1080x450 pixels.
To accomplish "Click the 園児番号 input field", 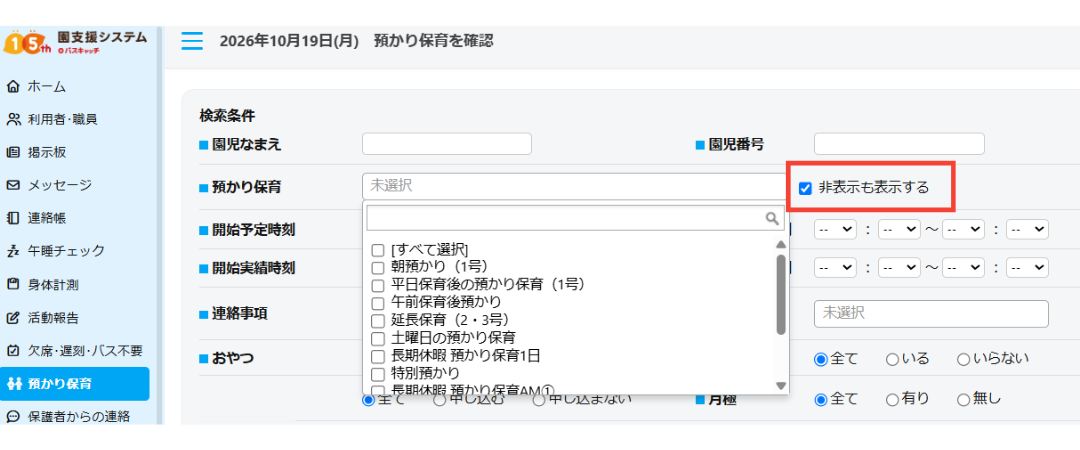I will pos(899,144).
